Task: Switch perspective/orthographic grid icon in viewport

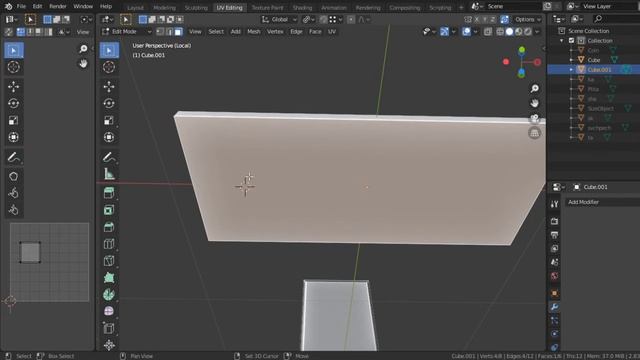Action: (535, 133)
